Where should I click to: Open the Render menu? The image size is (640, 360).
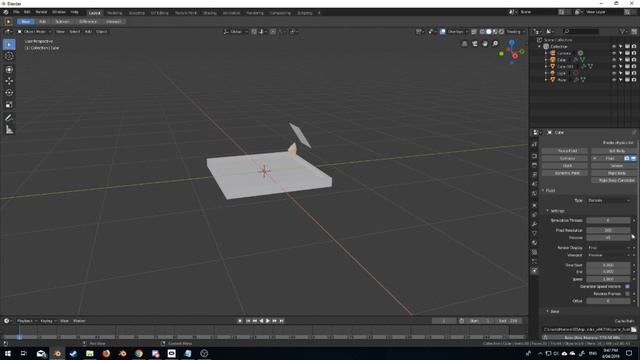click(x=41, y=12)
